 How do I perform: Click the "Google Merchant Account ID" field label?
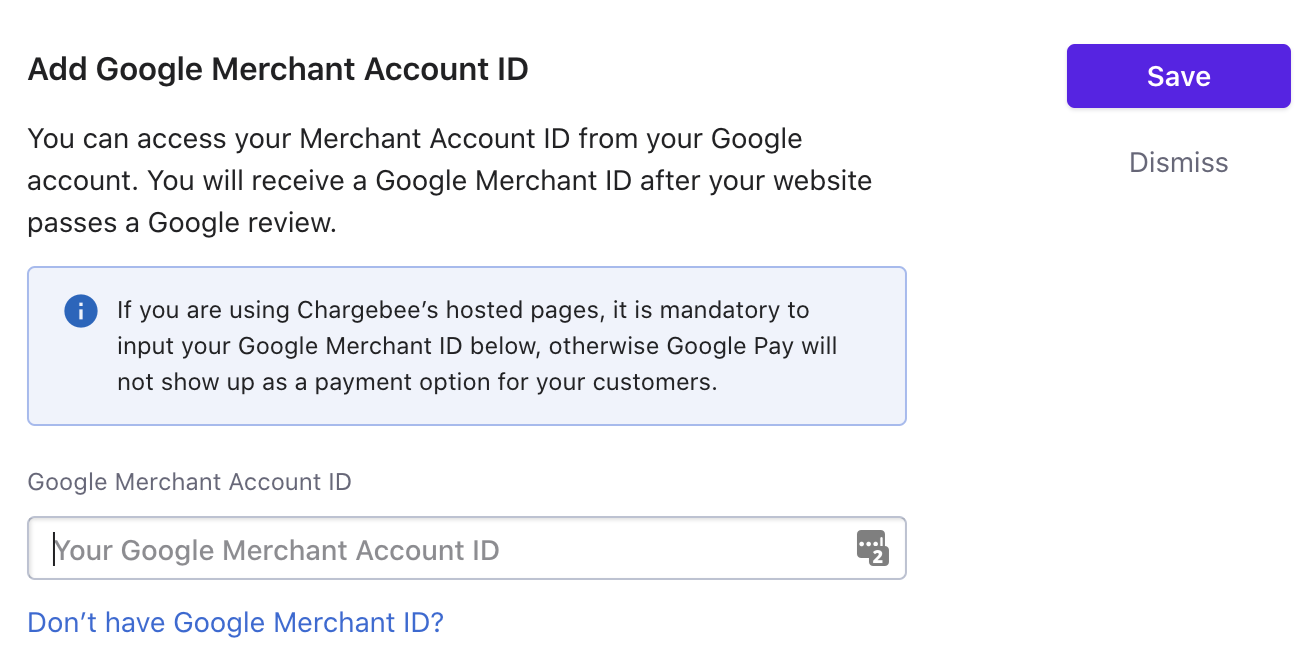tap(189, 482)
